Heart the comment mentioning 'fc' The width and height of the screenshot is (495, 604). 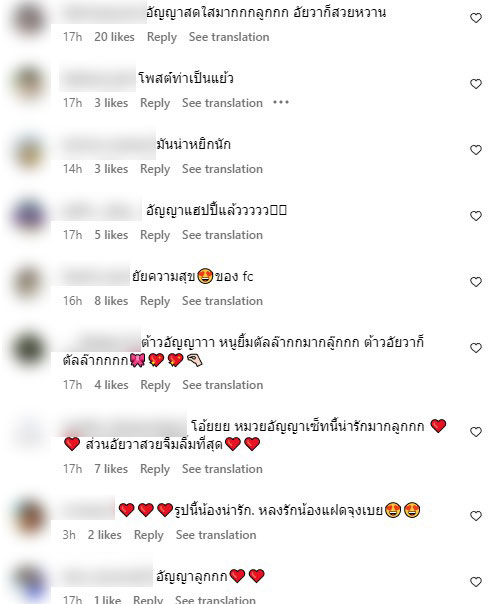coord(476,282)
